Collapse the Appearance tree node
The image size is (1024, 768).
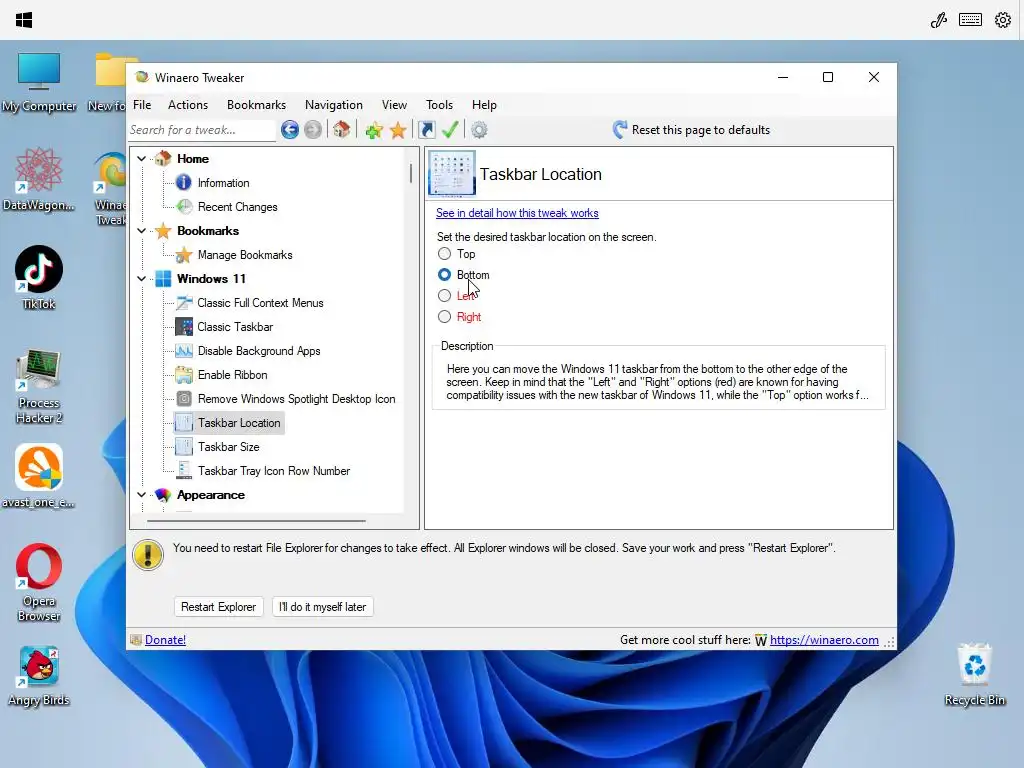point(141,495)
